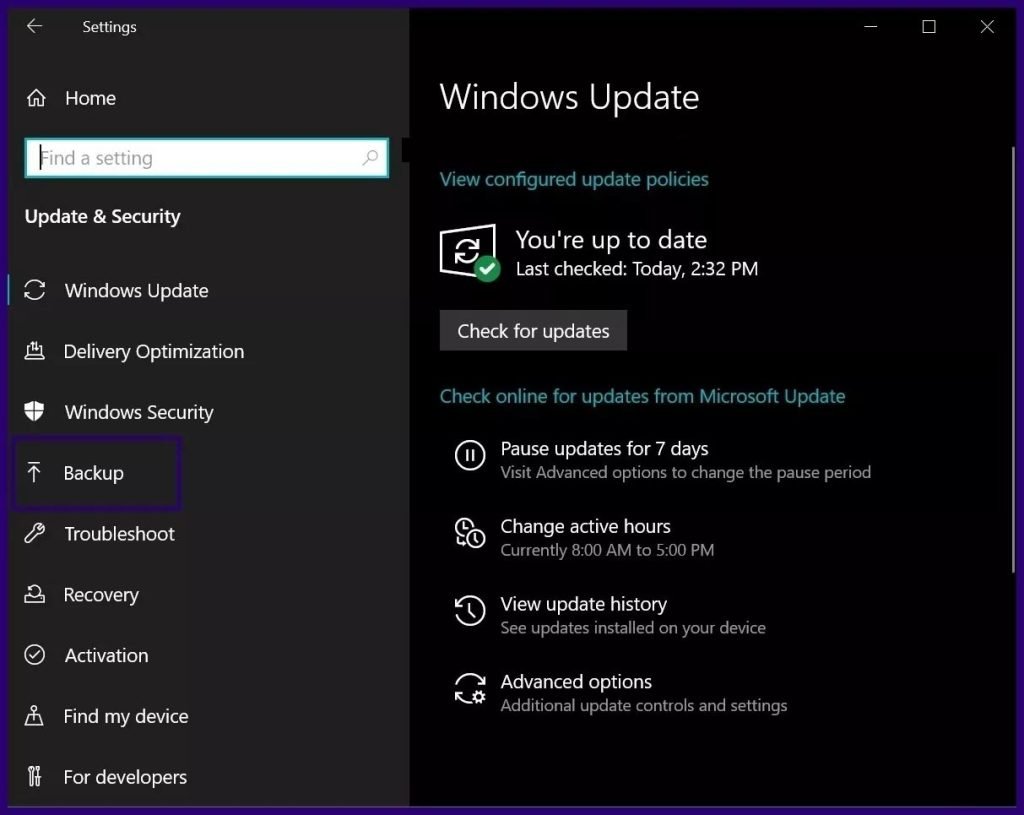
Task: Click the You're up to date status text
Action: 611,240
